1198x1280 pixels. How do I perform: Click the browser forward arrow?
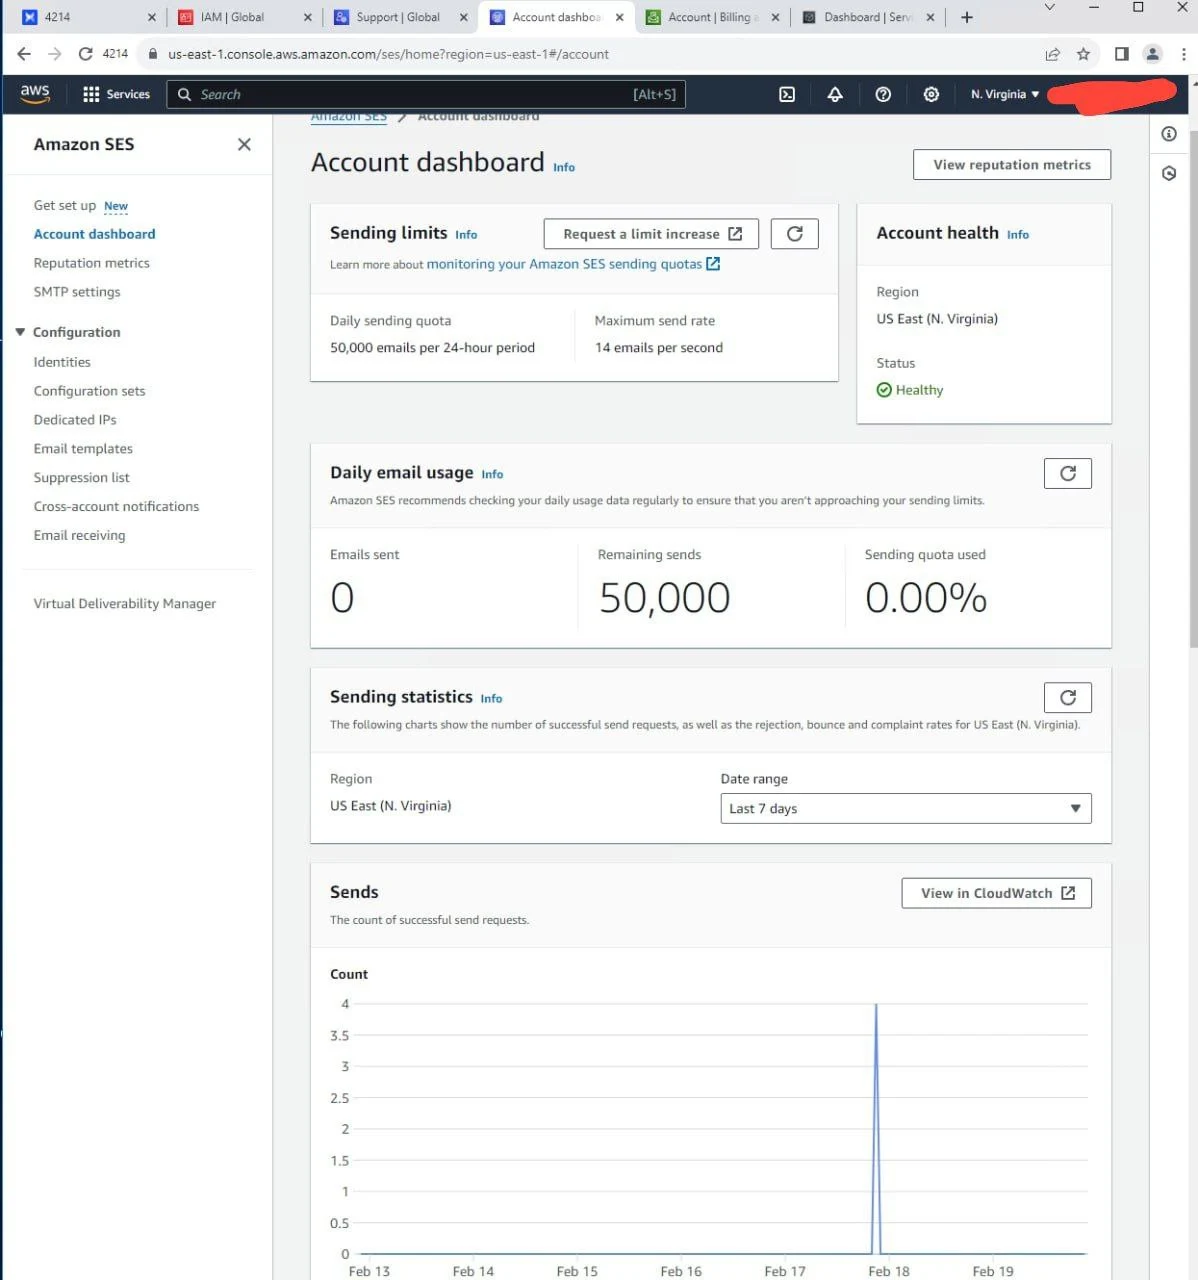point(55,54)
